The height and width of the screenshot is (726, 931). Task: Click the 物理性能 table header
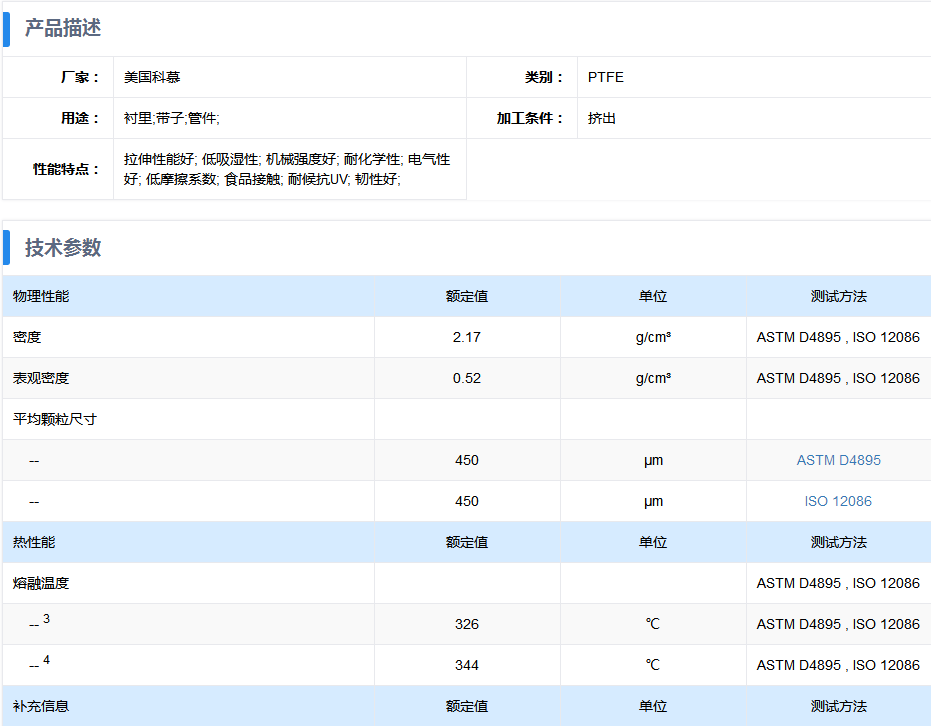tap(41, 296)
